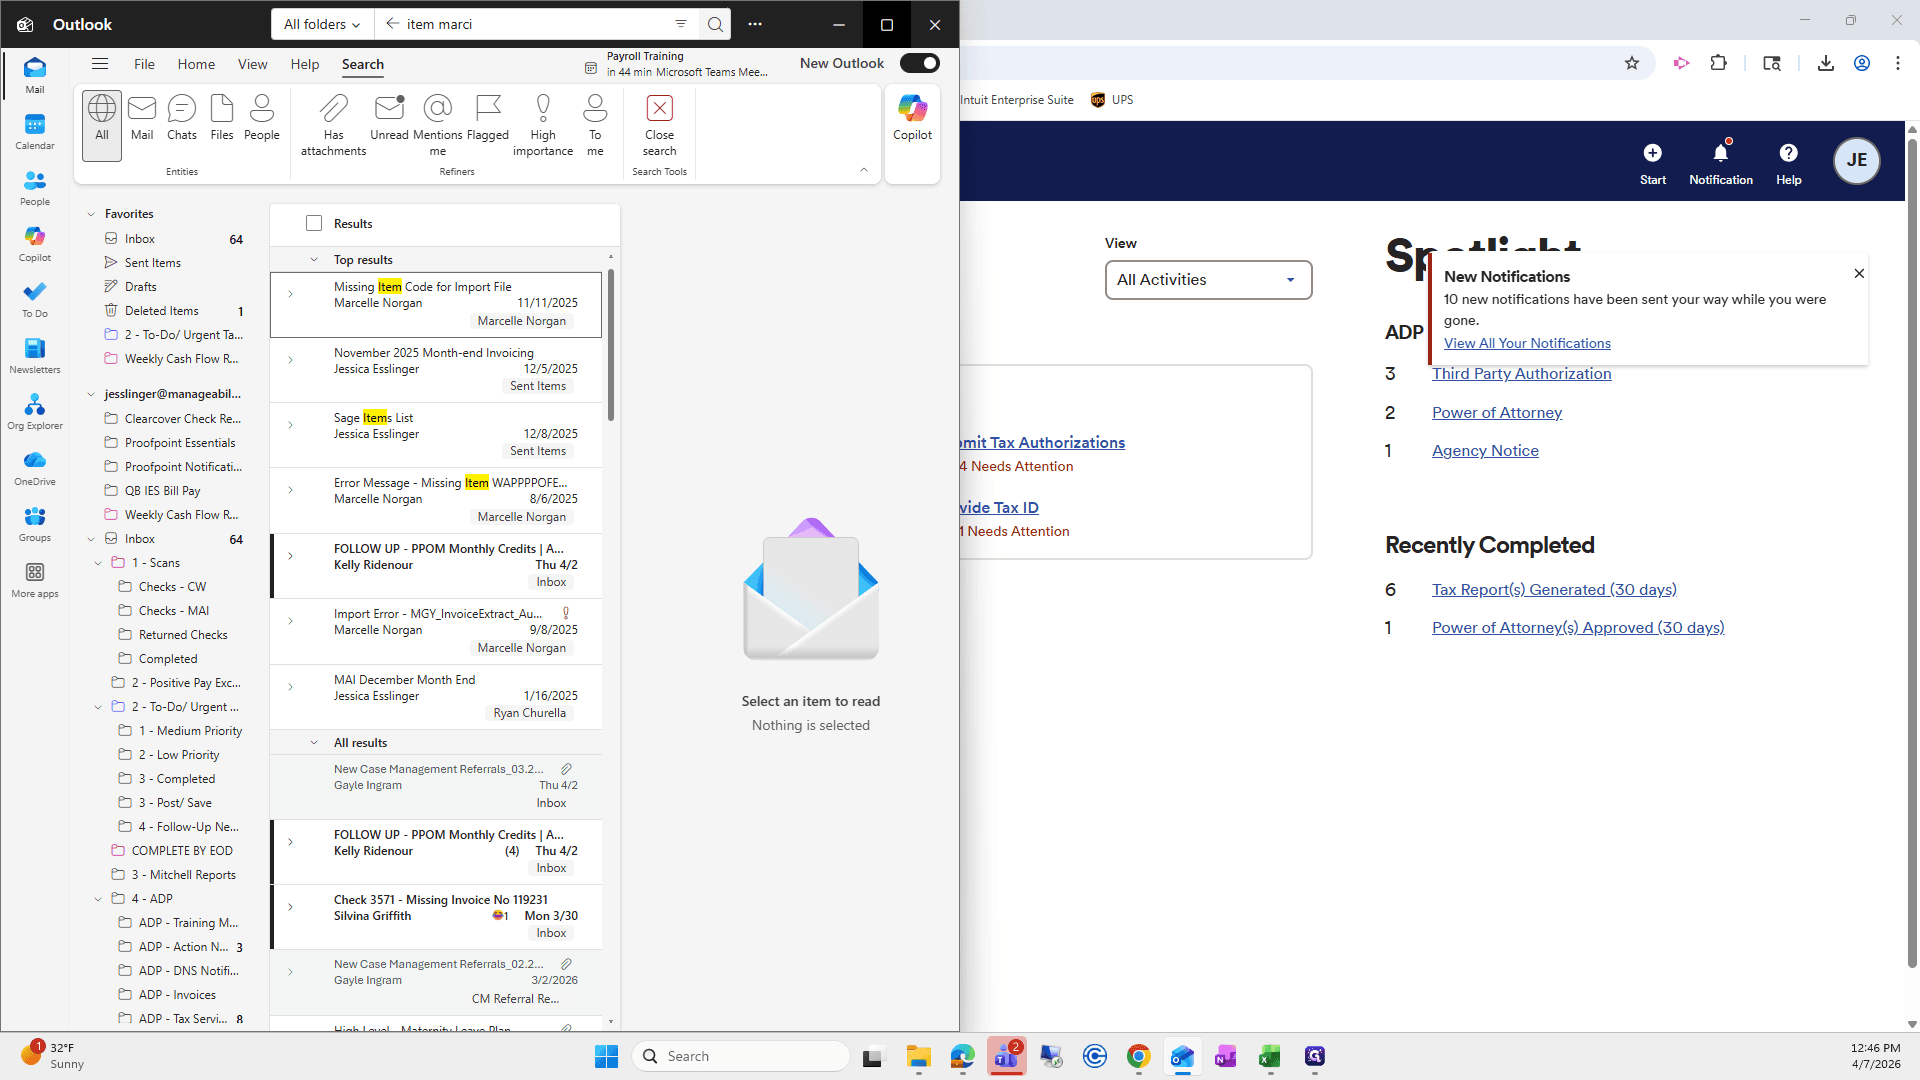Dismiss the New Notifications popup
This screenshot has width=1920, height=1080.
(x=1859, y=273)
